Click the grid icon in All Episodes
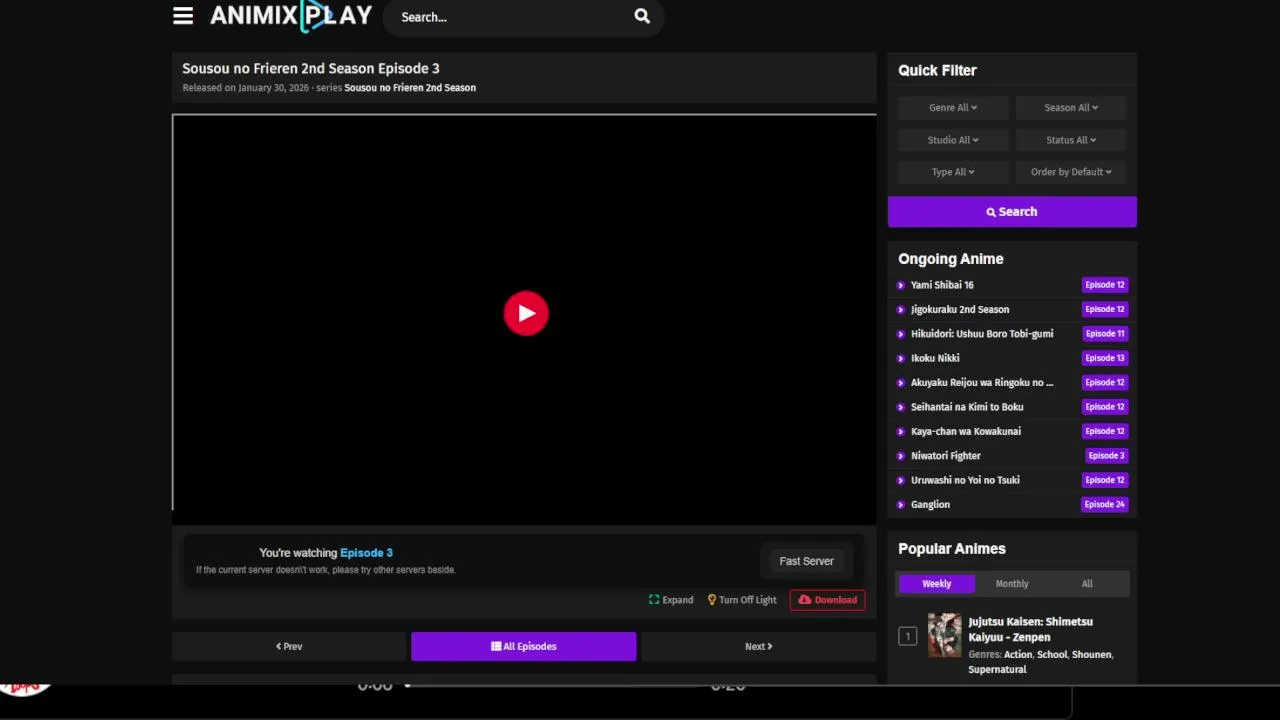The width and height of the screenshot is (1280, 720). pyautogui.click(x=496, y=646)
